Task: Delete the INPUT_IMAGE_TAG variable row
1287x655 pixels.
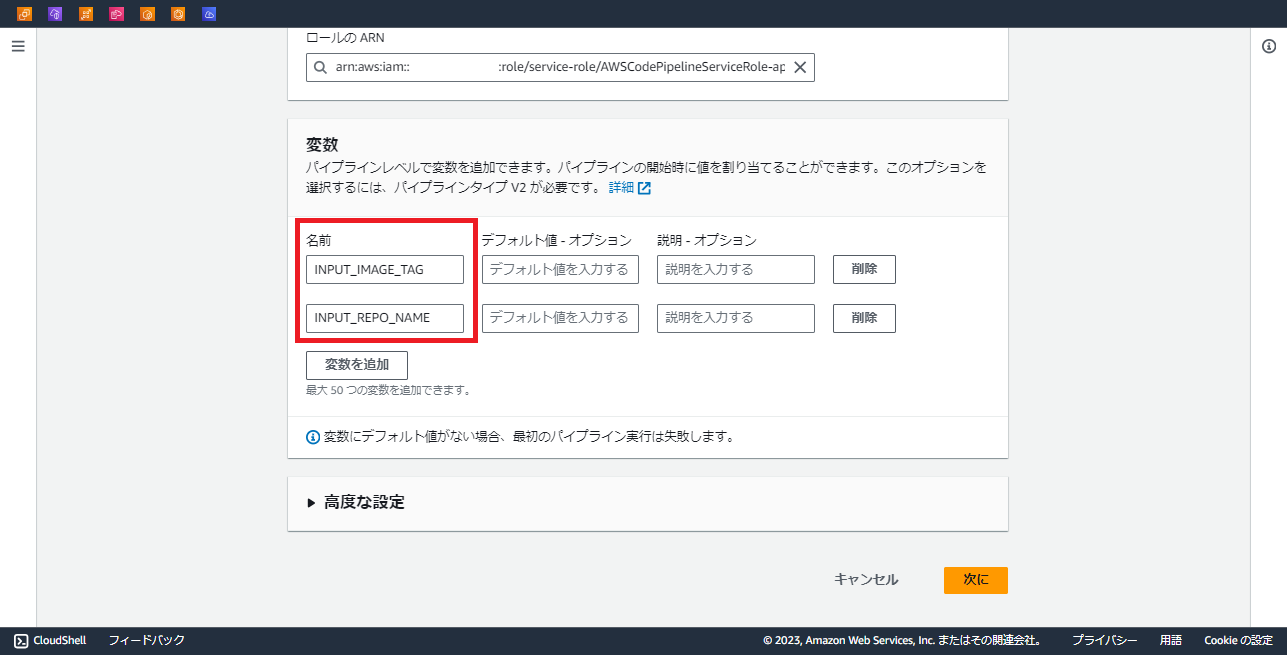Action: point(864,269)
